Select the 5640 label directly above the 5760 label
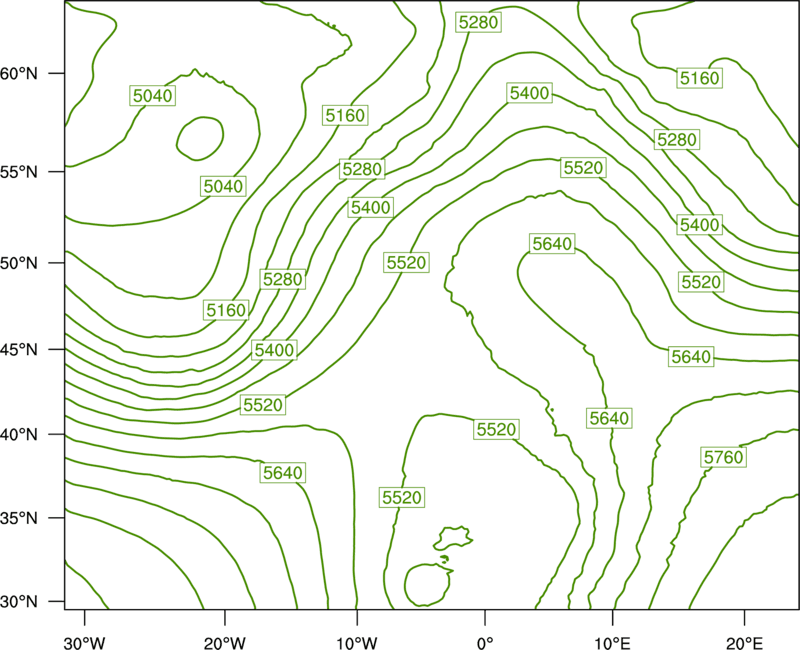 pos(691,356)
